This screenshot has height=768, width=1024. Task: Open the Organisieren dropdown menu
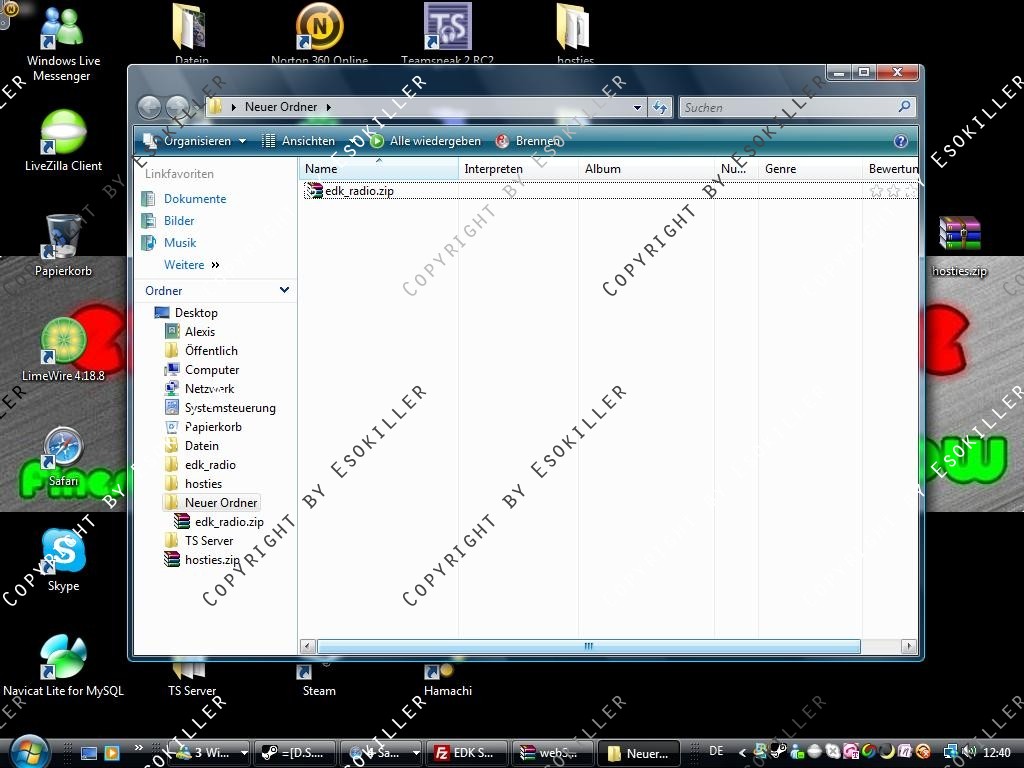[x=195, y=141]
